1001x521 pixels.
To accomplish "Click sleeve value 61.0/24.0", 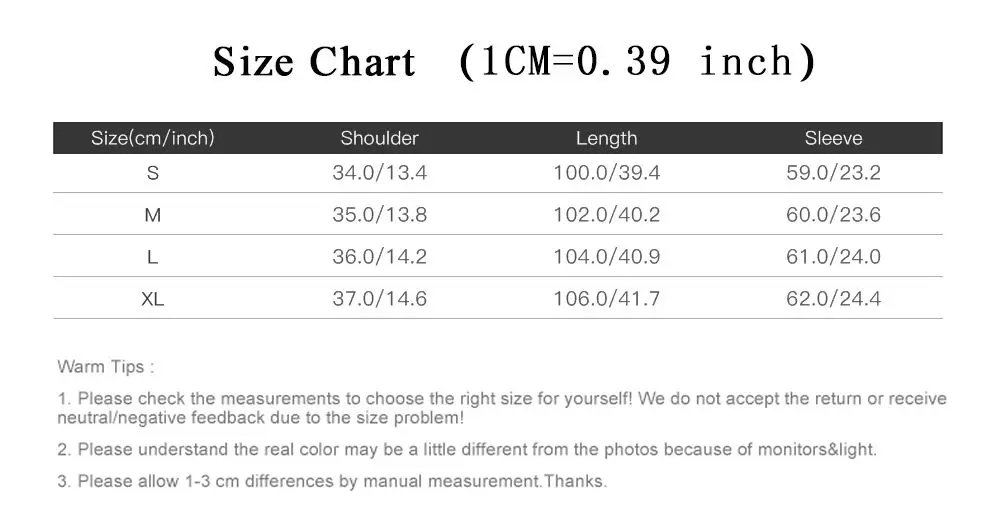I will pos(833,257).
